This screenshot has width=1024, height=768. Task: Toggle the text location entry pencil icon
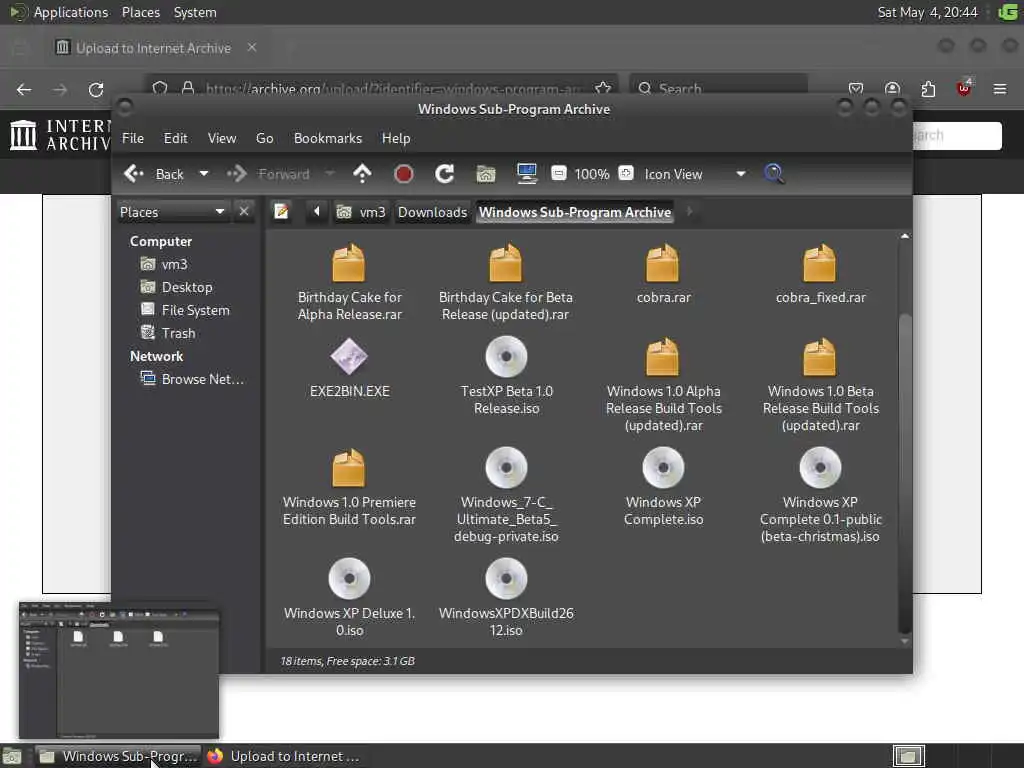[281, 212]
